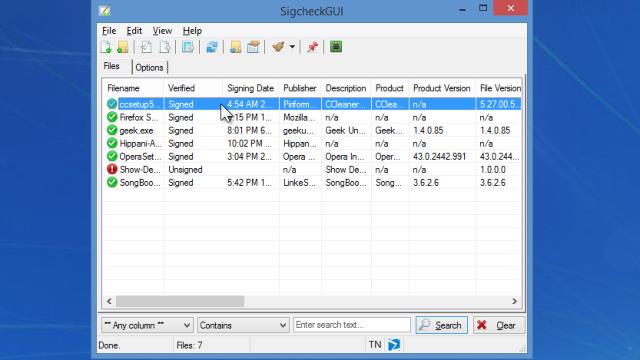Select the geek.exe filename cell
This screenshot has width=640, height=360.
(x=136, y=131)
